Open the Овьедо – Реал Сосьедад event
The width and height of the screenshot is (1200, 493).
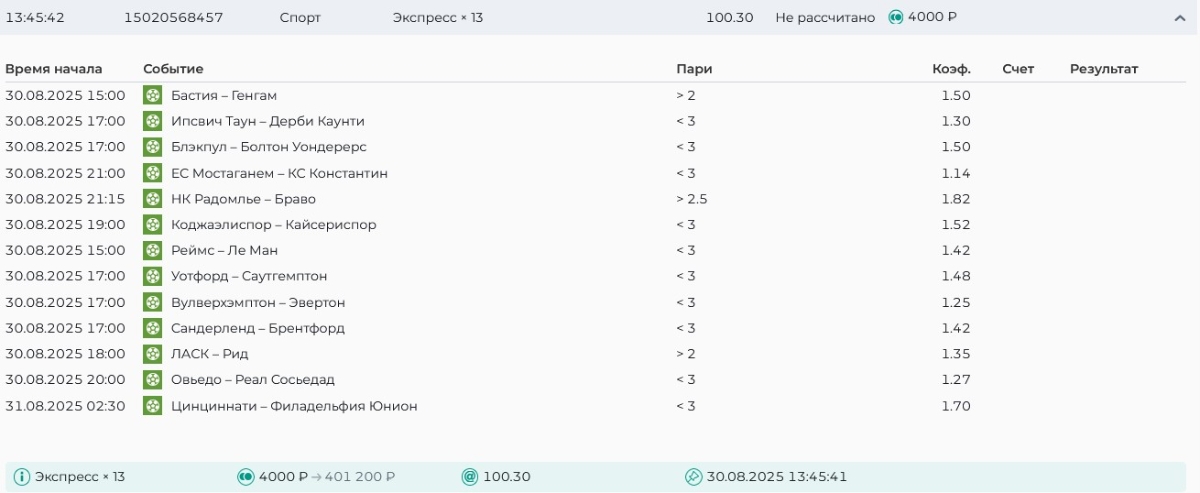point(253,380)
